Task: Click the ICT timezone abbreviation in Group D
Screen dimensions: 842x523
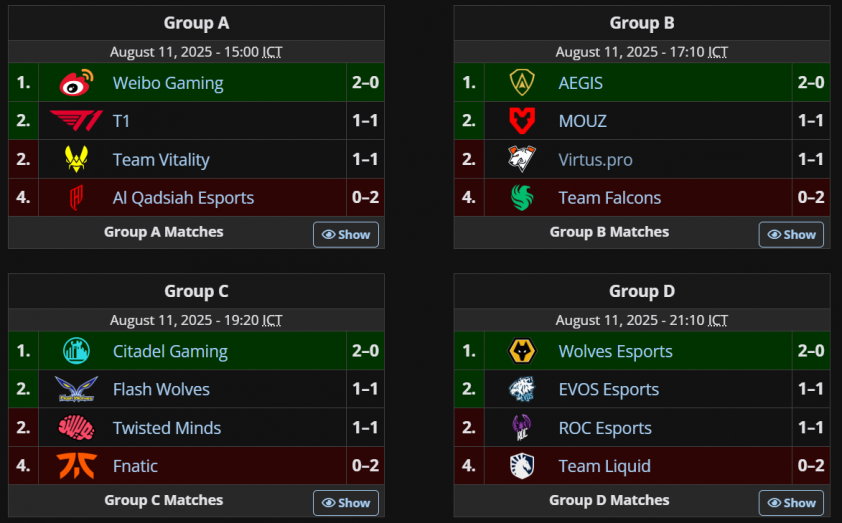Action: 718,320
